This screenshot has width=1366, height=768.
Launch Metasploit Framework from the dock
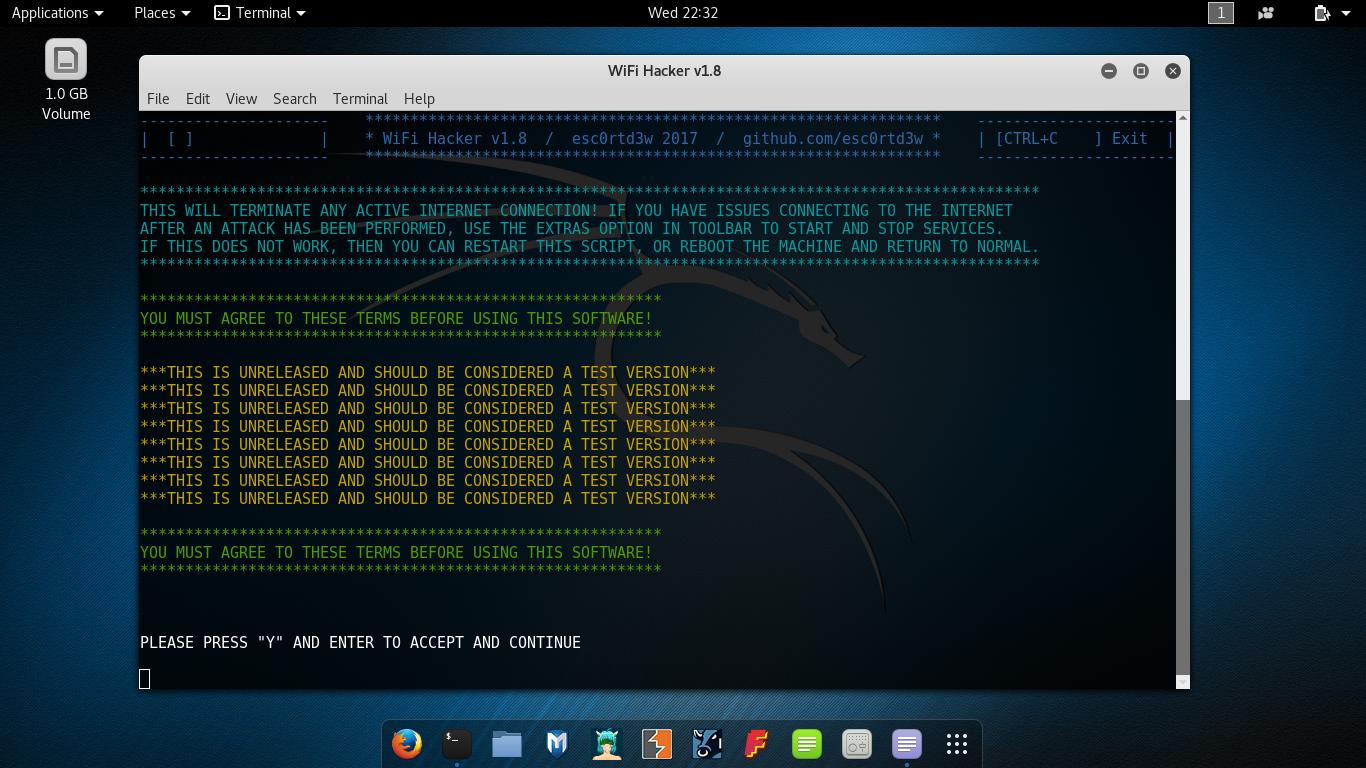point(556,744)
